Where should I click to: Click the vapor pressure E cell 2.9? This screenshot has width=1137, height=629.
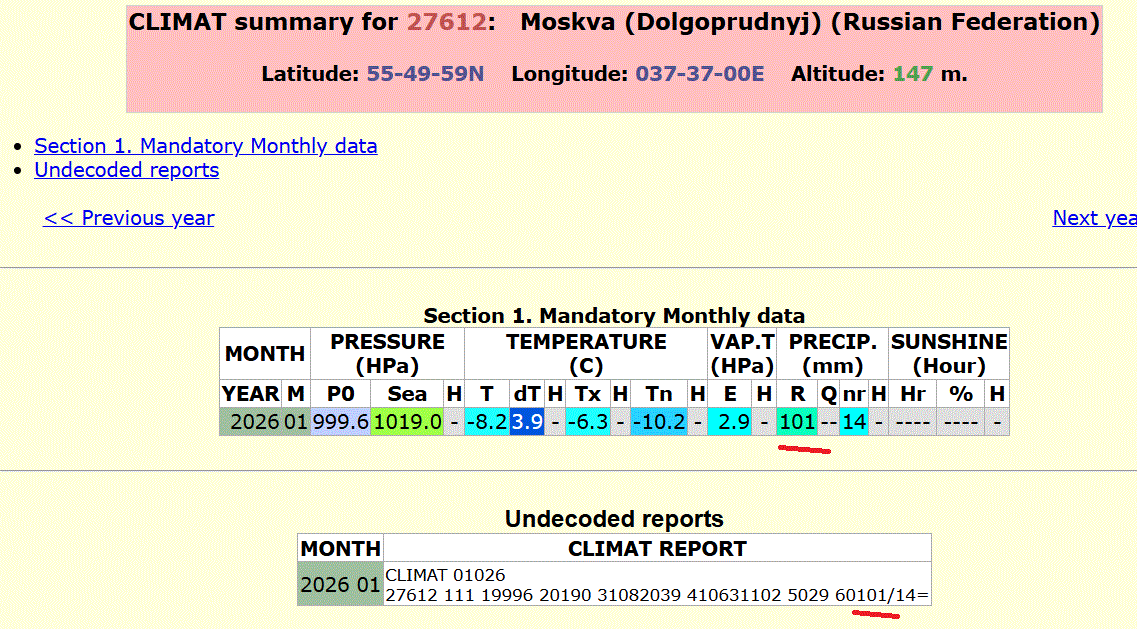click(733, 422)
